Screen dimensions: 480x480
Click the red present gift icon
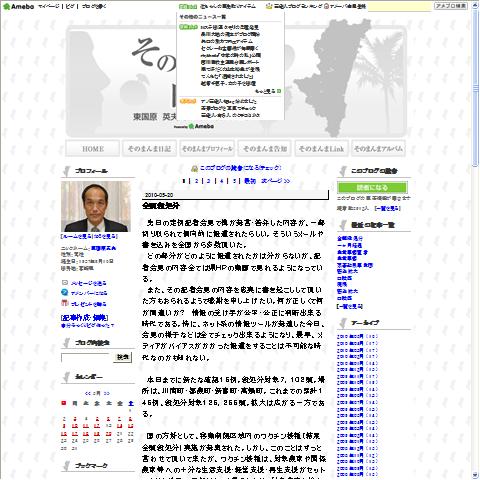65,303
